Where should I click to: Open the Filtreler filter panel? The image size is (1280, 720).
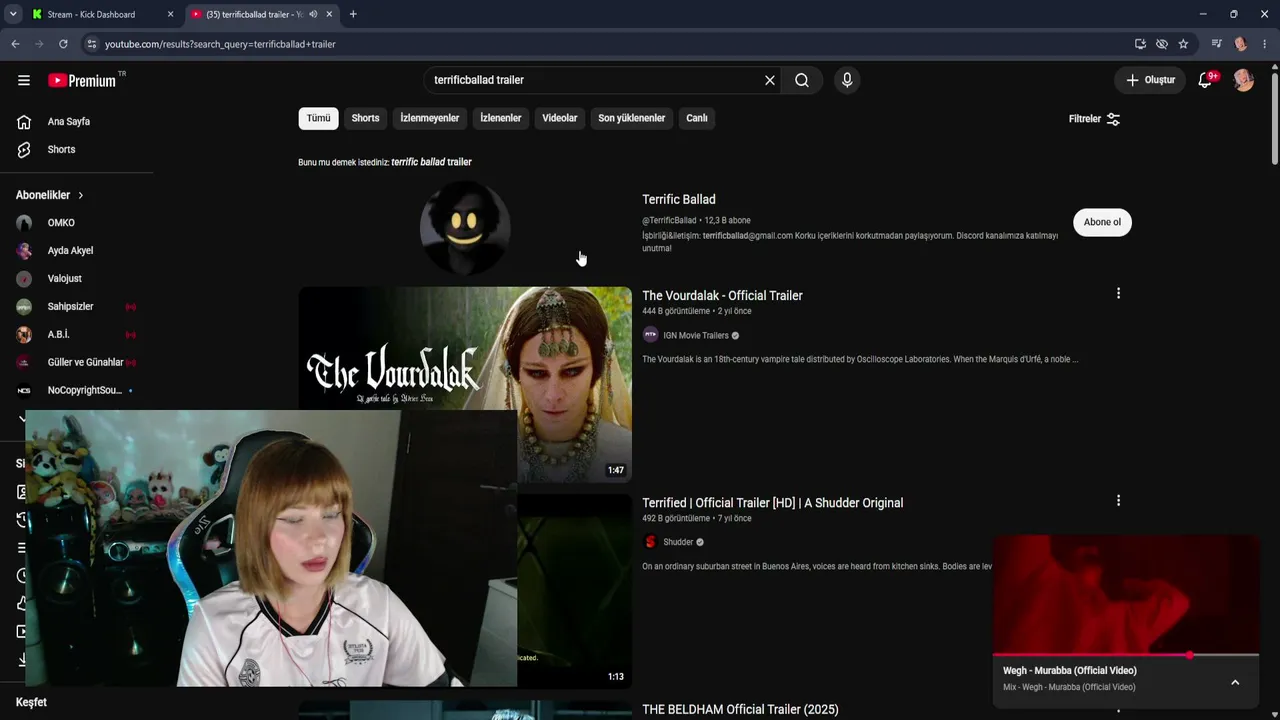pos(1094,119)
